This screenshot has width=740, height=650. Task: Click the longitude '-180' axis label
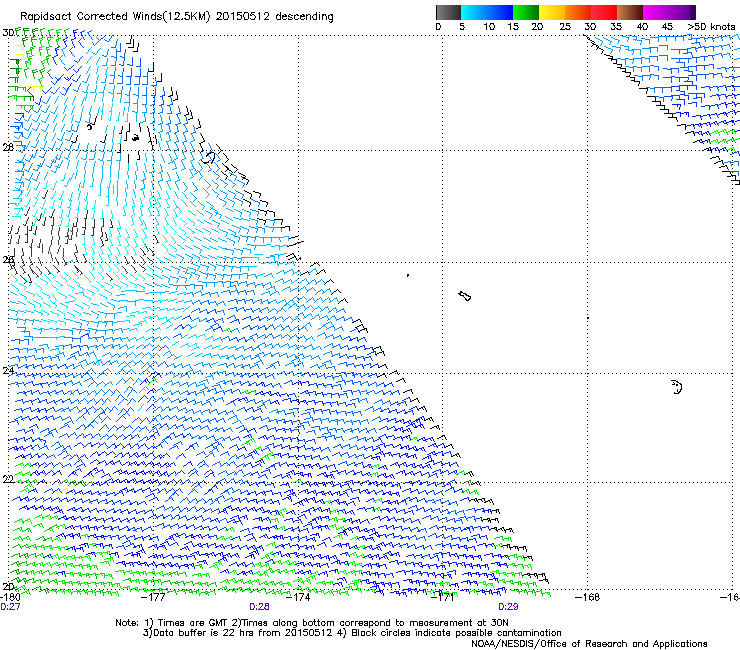(10, 597)
